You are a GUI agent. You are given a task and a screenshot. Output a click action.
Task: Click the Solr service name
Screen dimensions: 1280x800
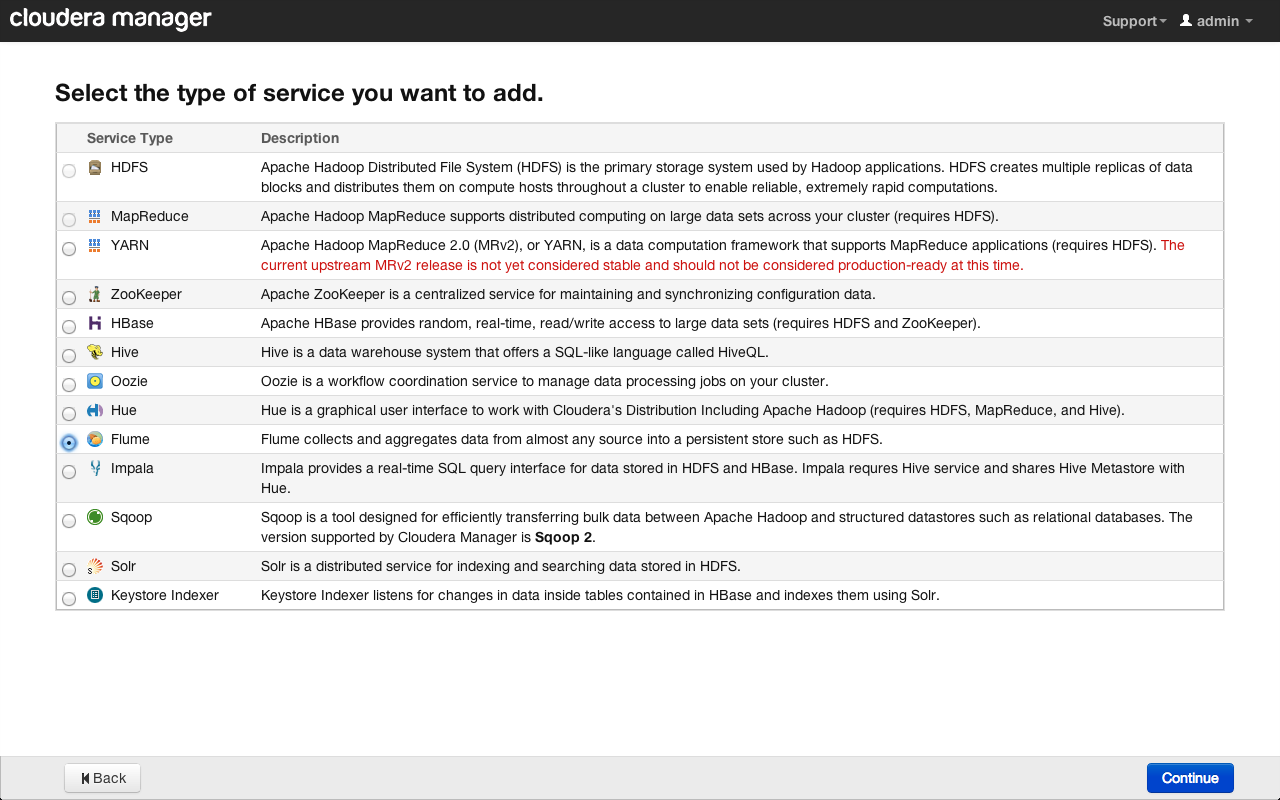click(x=123, y=566)
